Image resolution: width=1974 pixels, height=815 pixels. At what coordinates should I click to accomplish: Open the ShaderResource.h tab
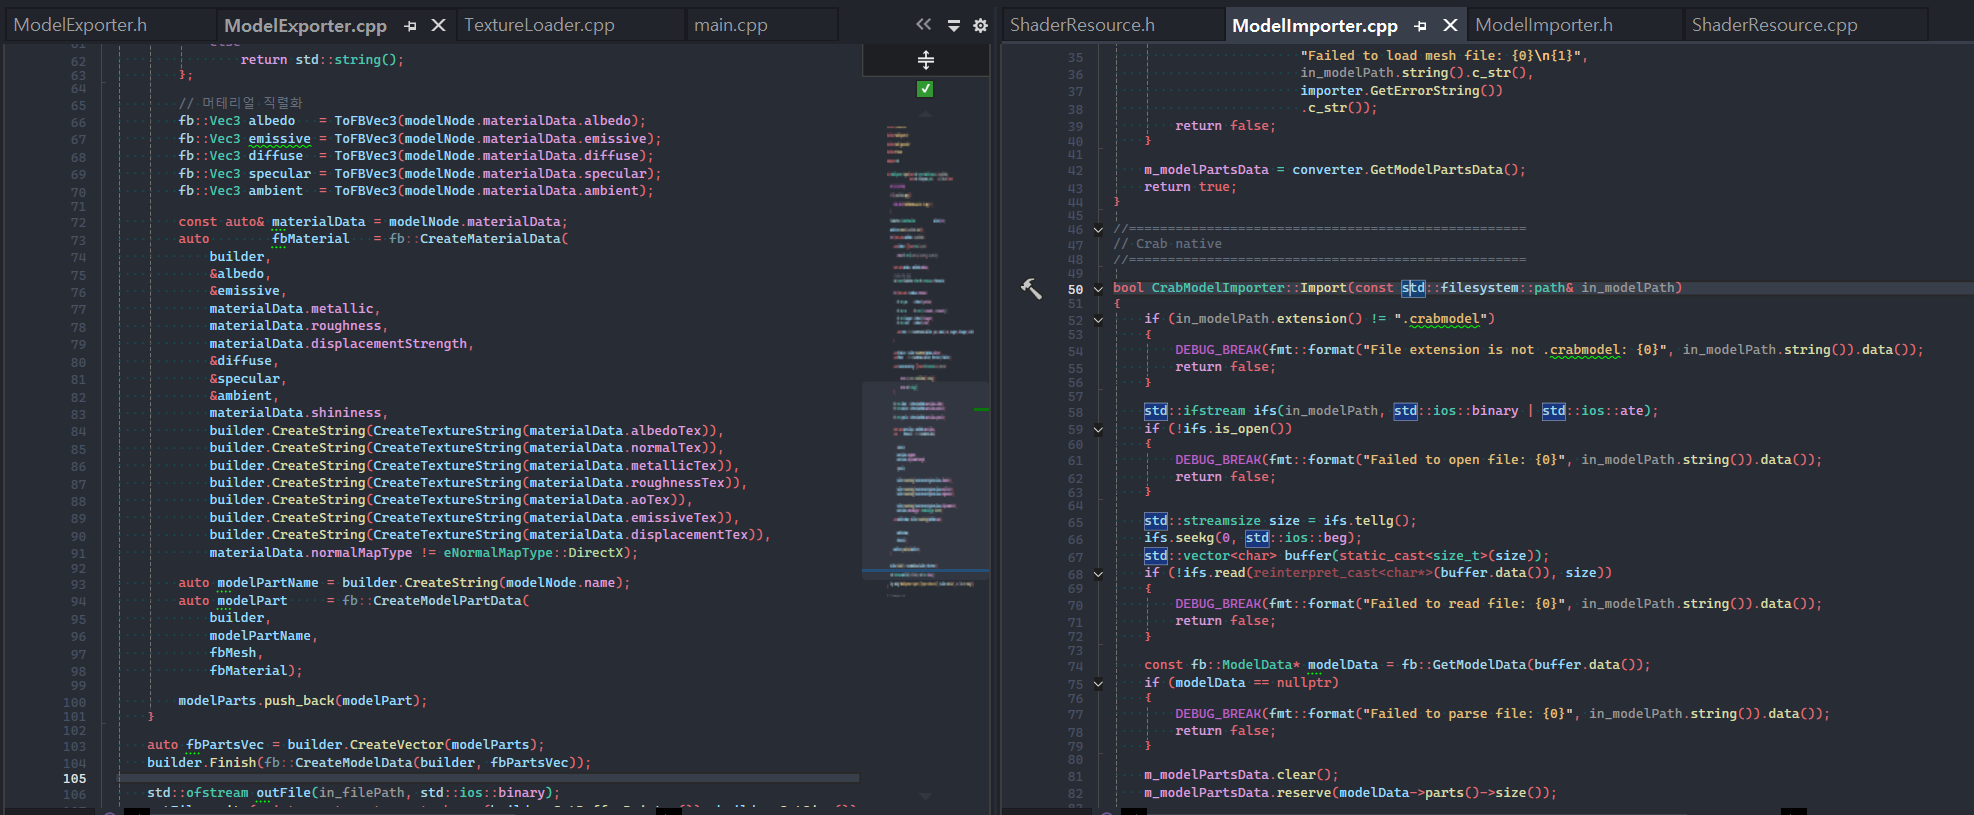tap(1082, 25)
